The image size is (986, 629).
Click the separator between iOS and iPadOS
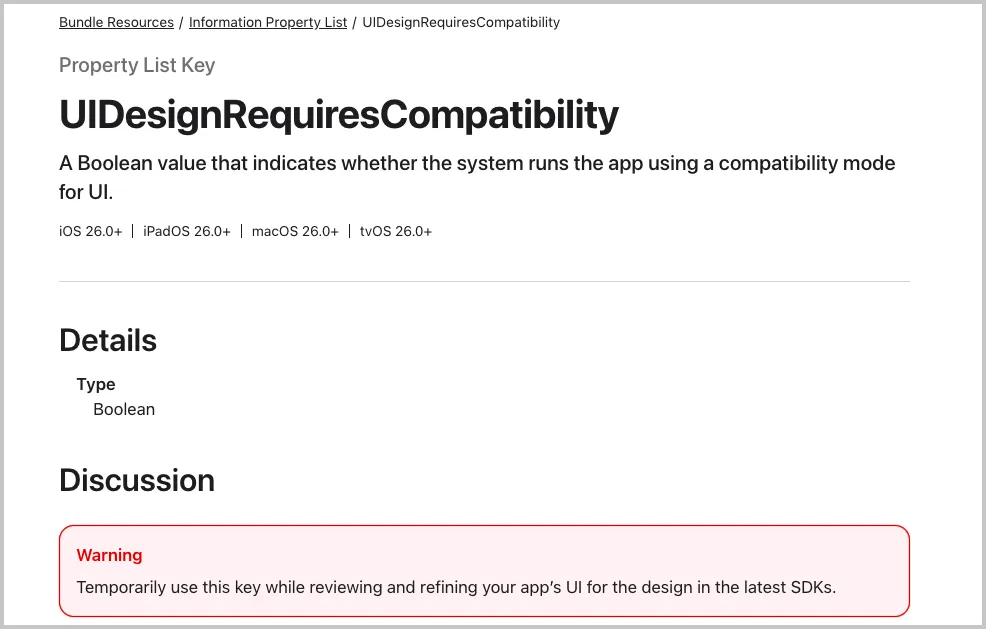pos(133,231)
